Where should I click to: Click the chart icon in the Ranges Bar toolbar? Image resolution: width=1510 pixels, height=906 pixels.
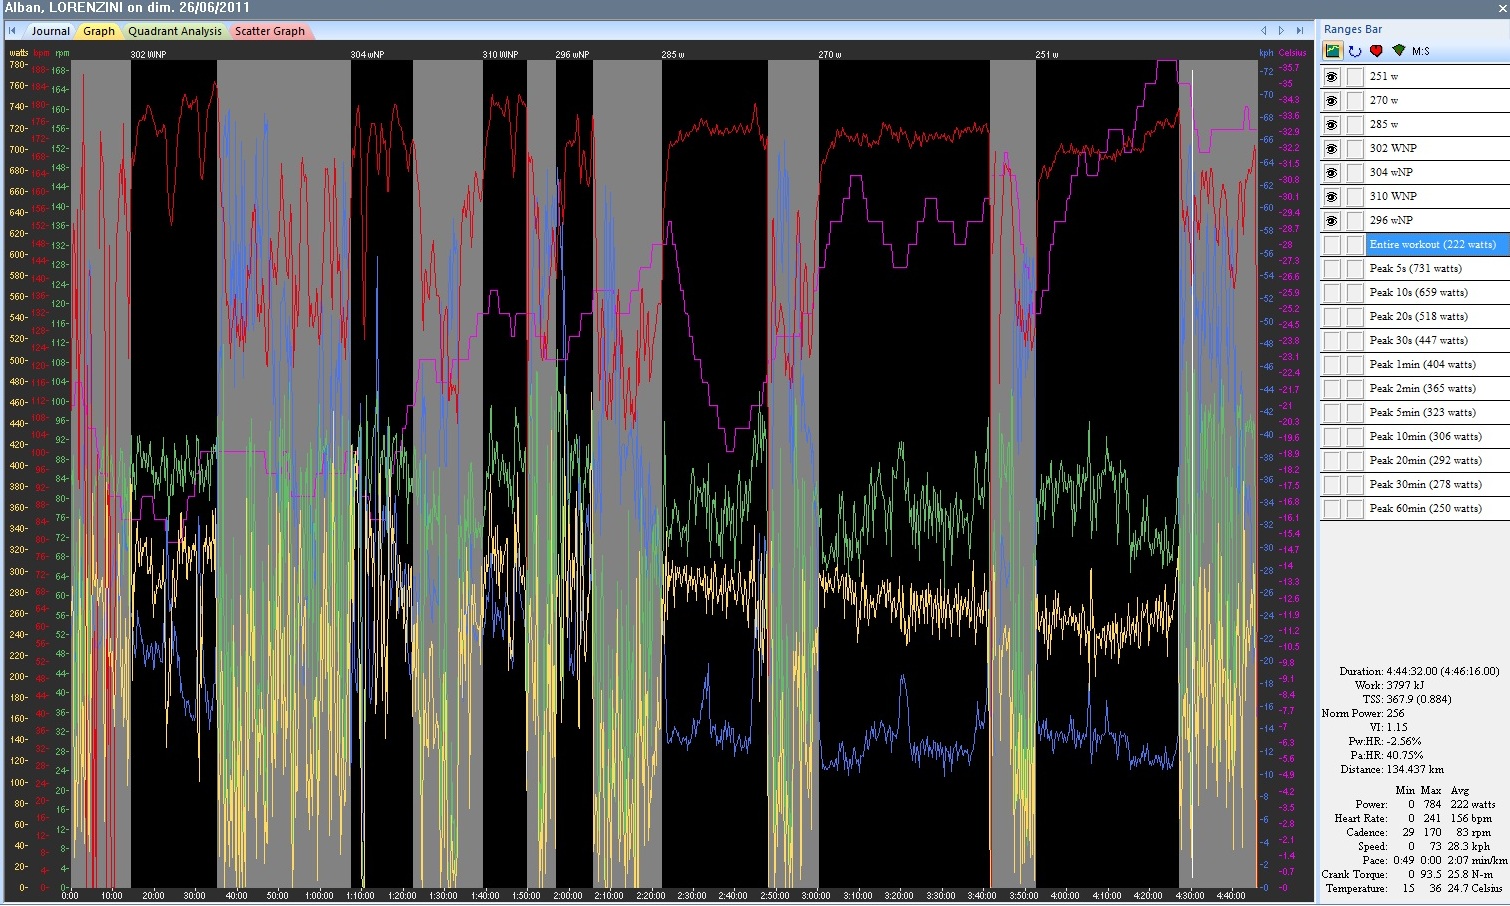coord(1333,51)
